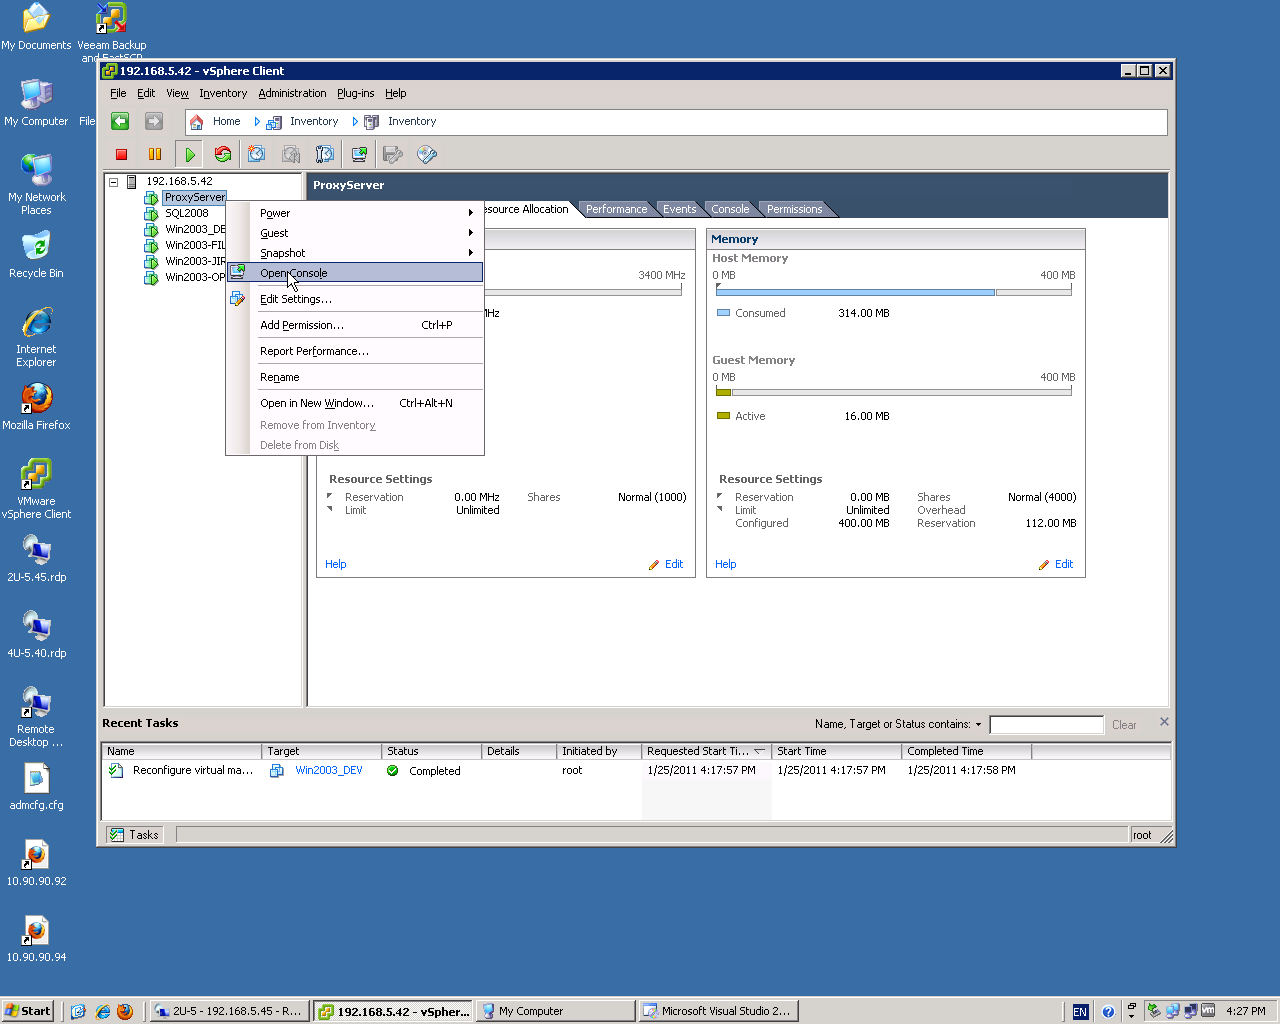Click the CD/DVD device toolbar icon
1280x1024 pixels.
[x=427, y=154]
